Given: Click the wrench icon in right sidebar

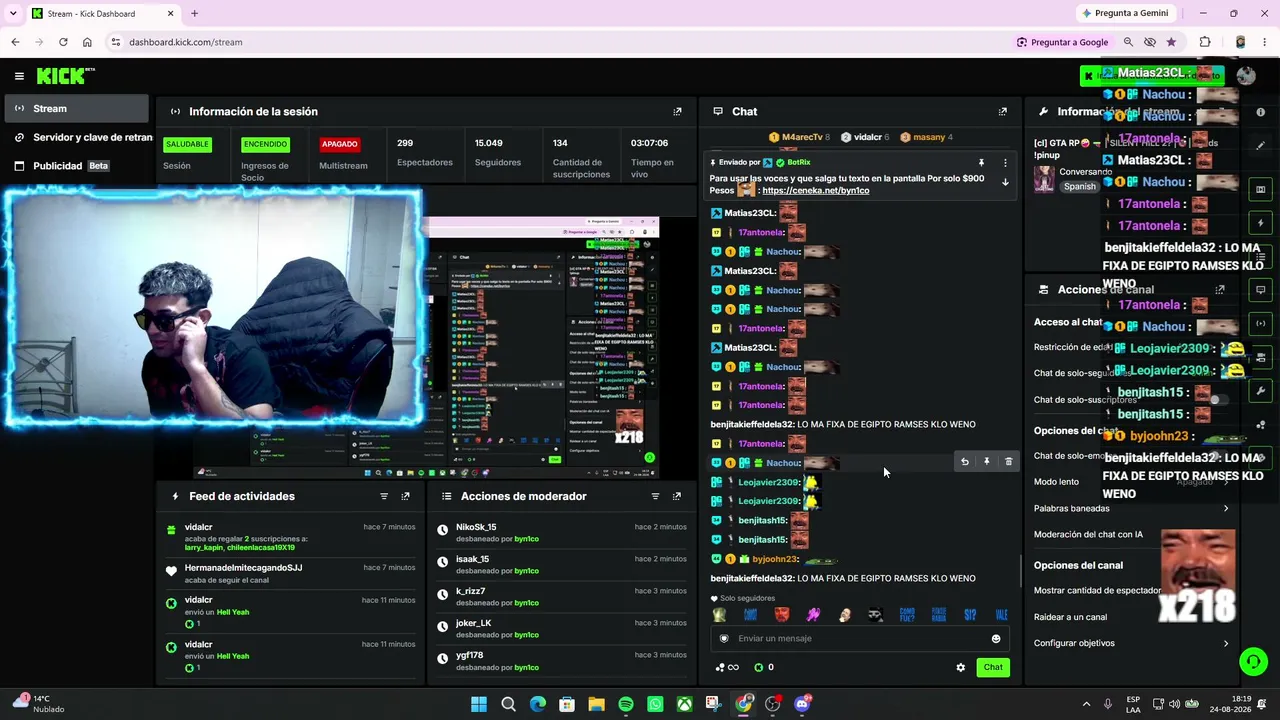Looking at the screenshot, I should pos(1260,391).
